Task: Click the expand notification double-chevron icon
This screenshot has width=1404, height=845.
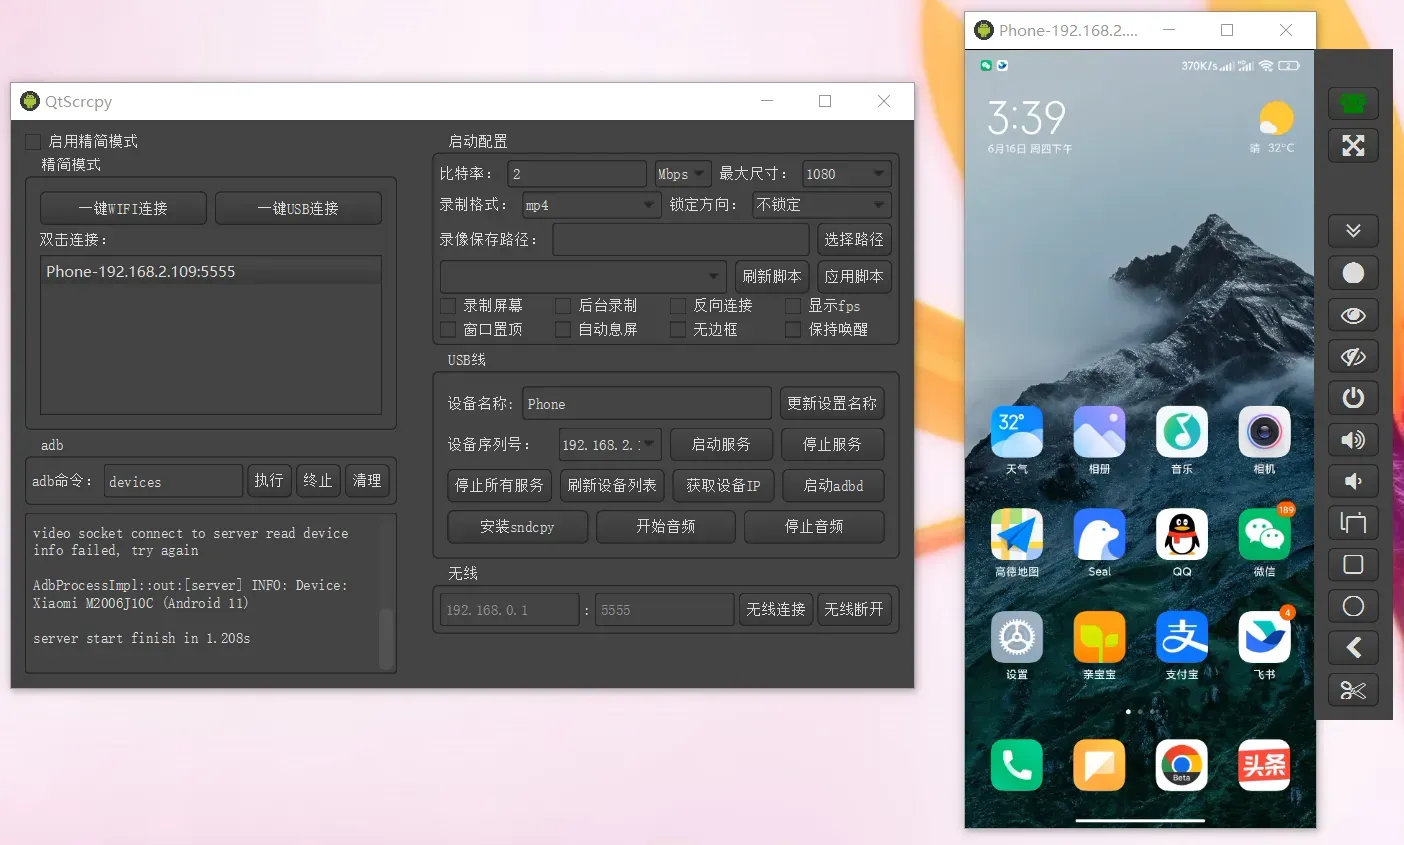Action: point(1353,231)
